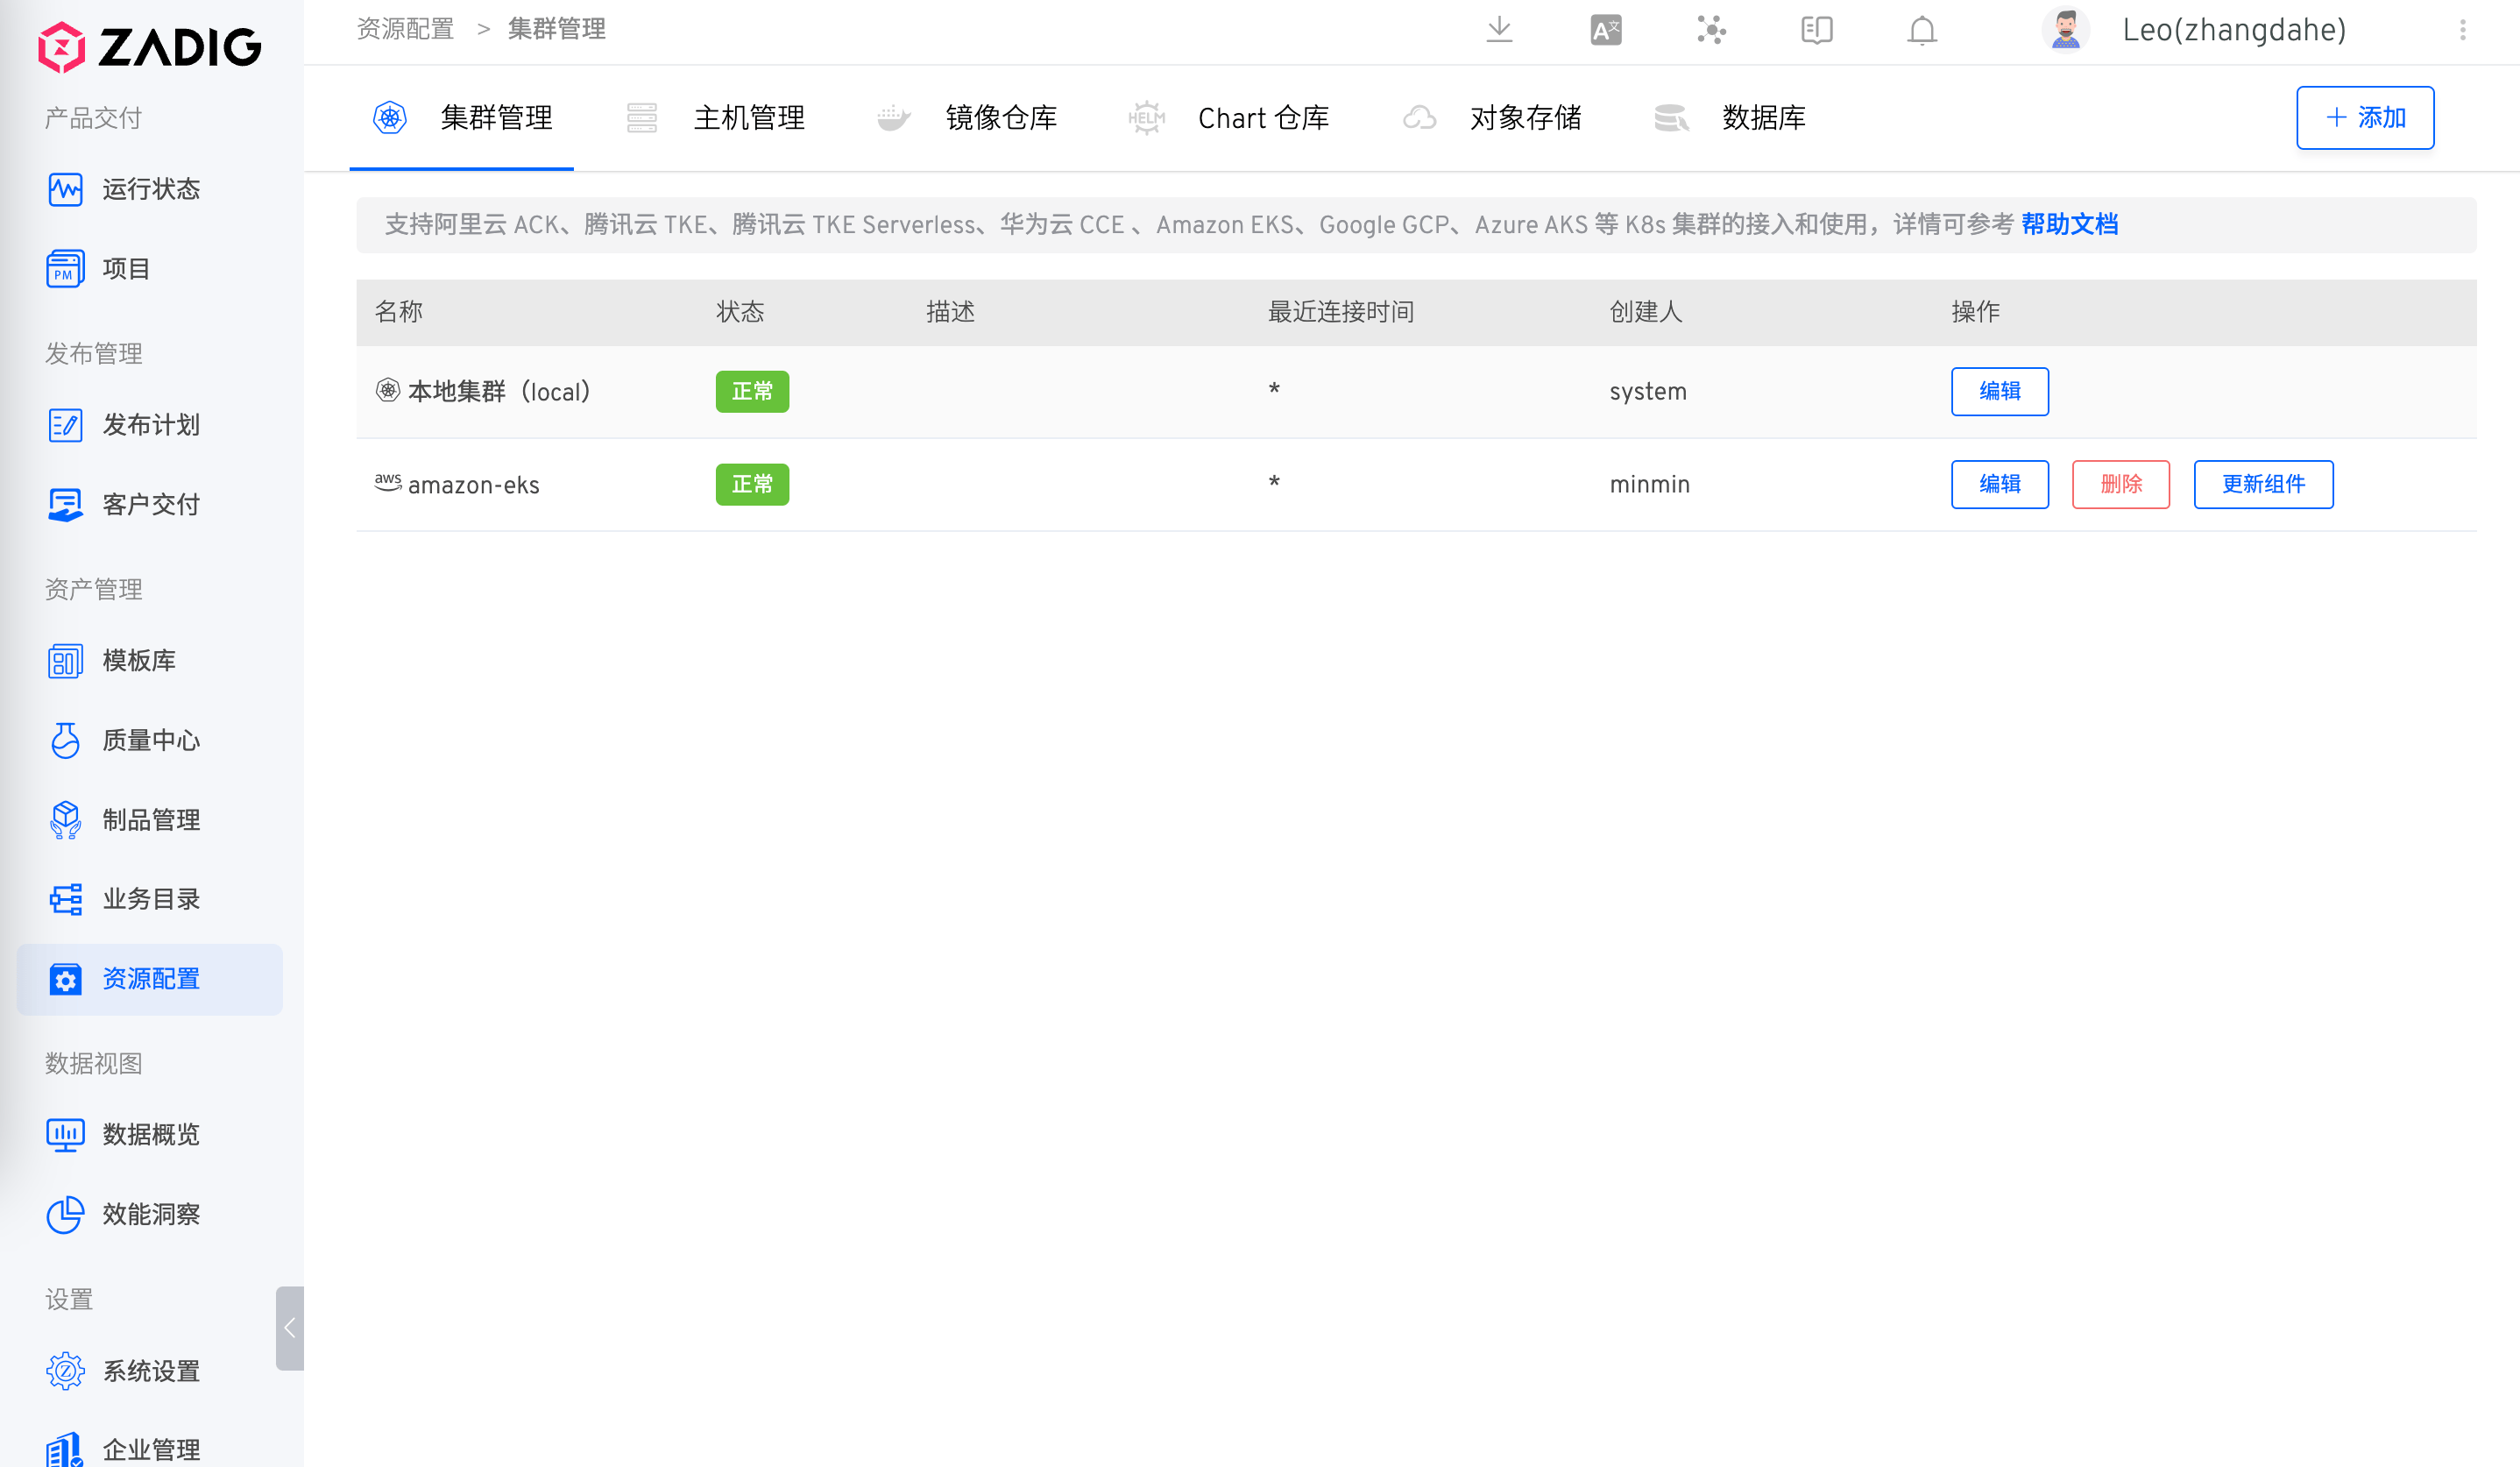Click the ZADIG logo
Screen dimensions: 2520x1467
(x=150, y=47)
